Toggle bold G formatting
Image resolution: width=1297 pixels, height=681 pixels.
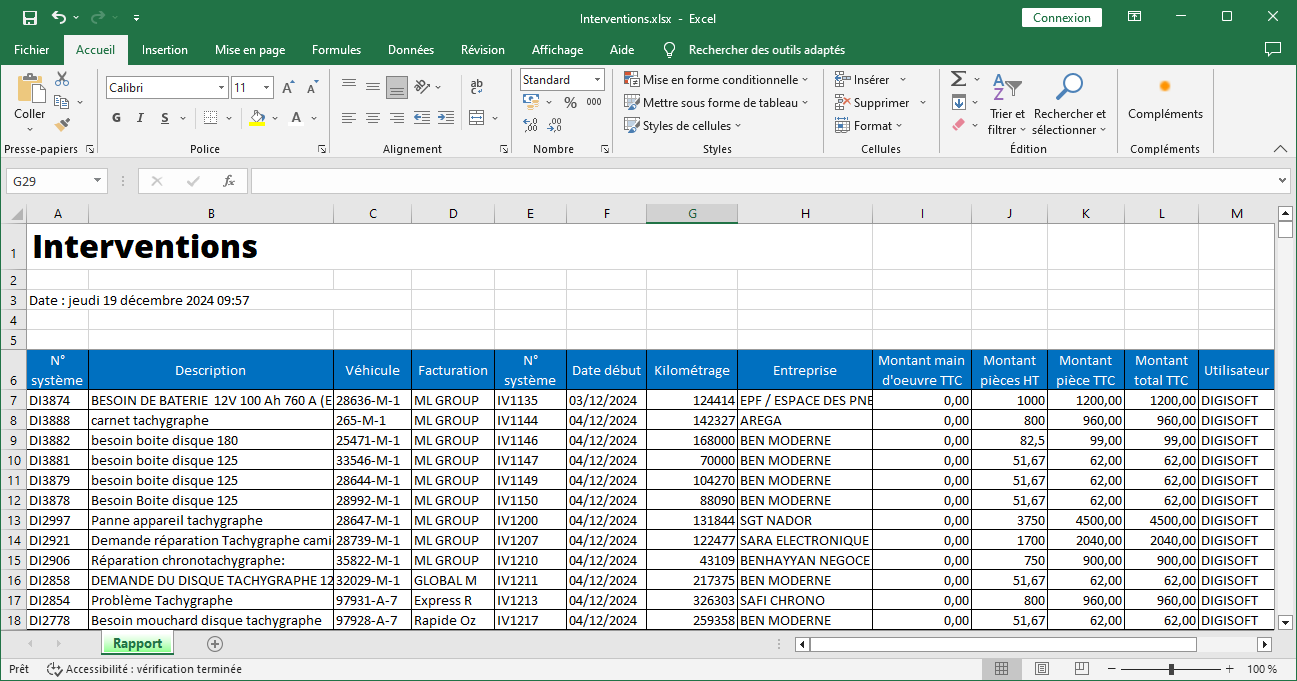click(116, 118)
